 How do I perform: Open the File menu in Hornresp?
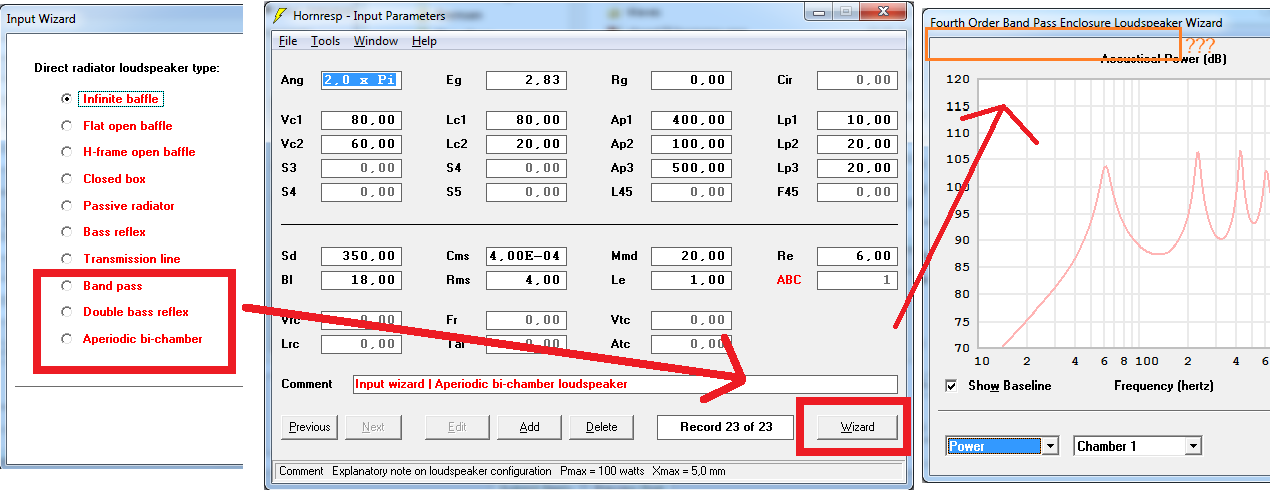coord(288,41)
